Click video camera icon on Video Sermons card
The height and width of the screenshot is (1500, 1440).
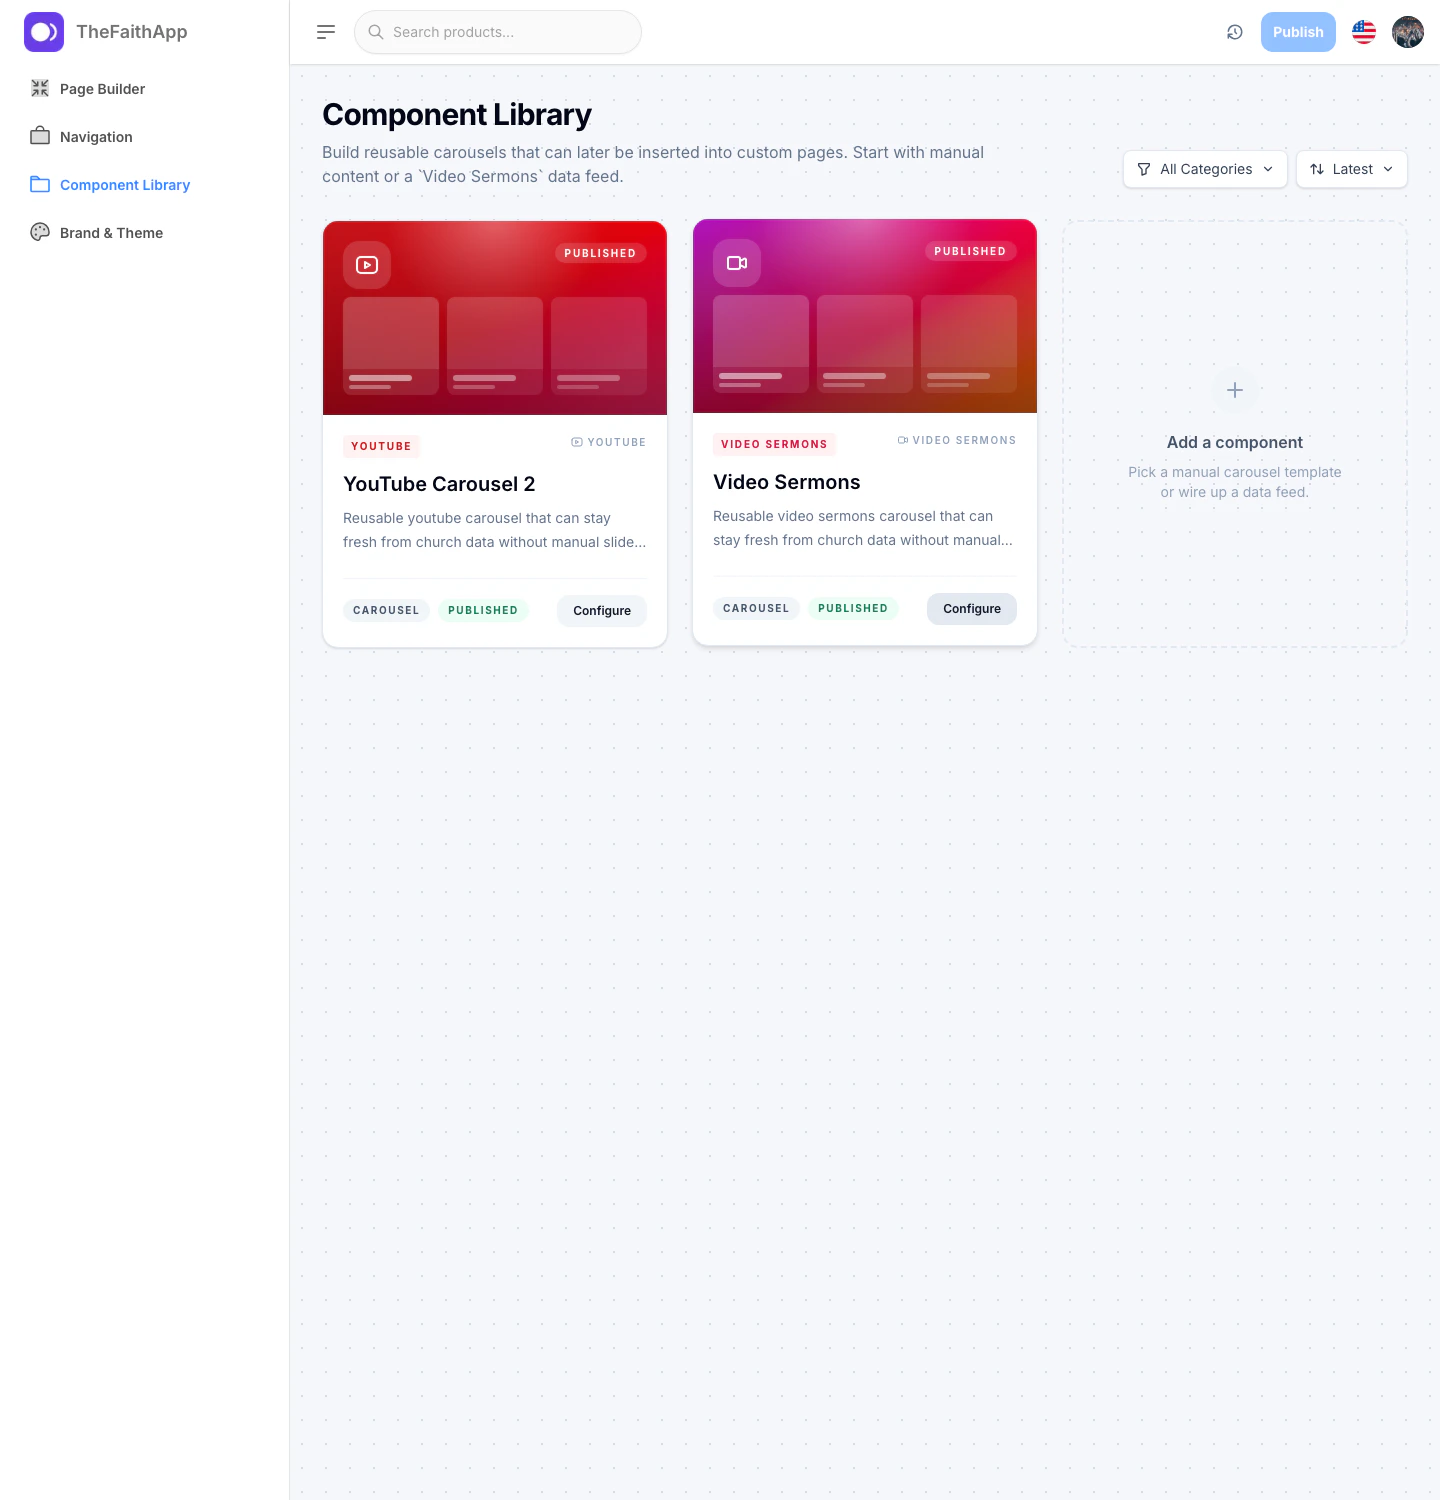click(737, 263)
